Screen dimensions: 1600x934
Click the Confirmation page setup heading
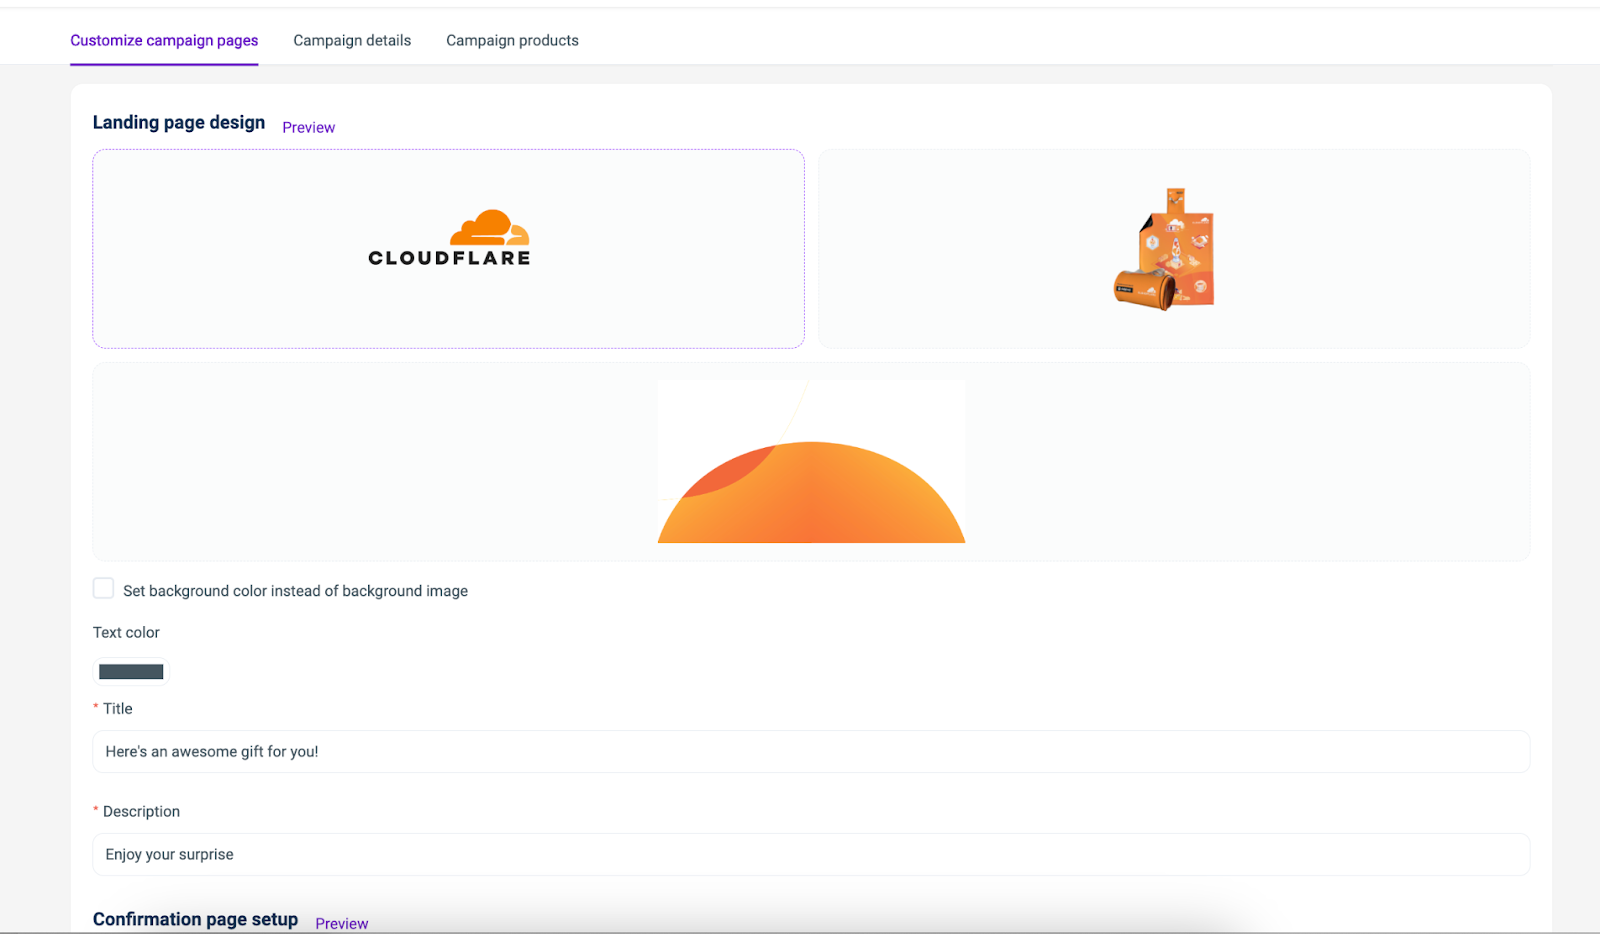click(x=195, y=919)
